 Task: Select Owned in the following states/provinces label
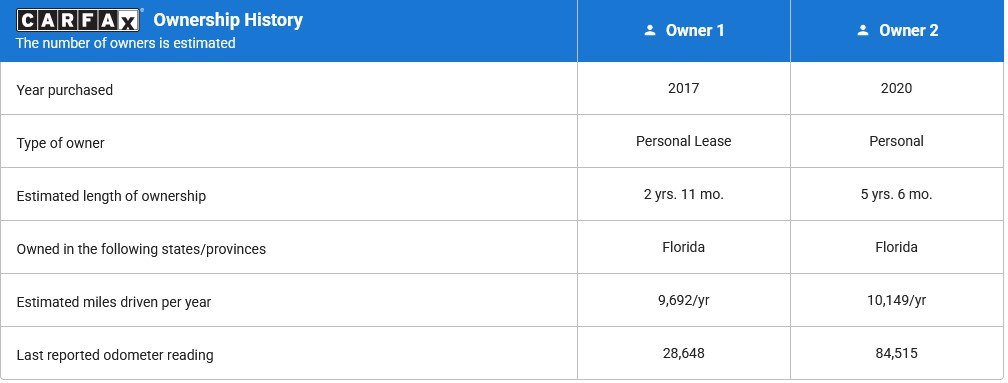pos(141,249)
